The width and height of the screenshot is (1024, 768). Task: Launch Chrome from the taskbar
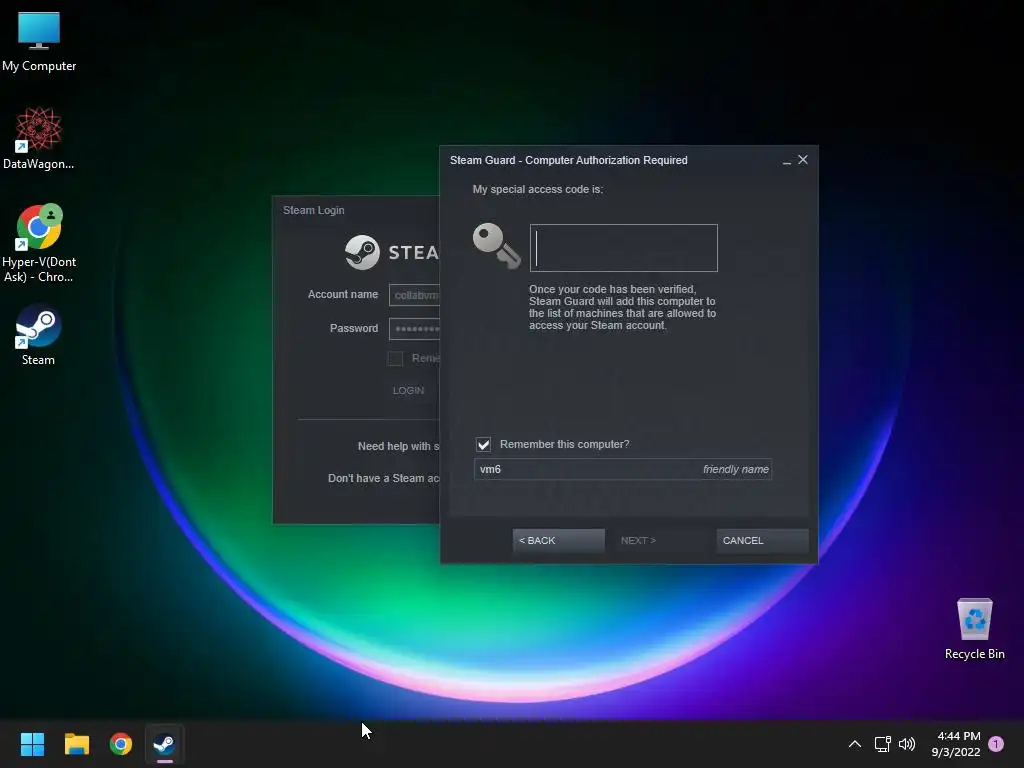121,744
